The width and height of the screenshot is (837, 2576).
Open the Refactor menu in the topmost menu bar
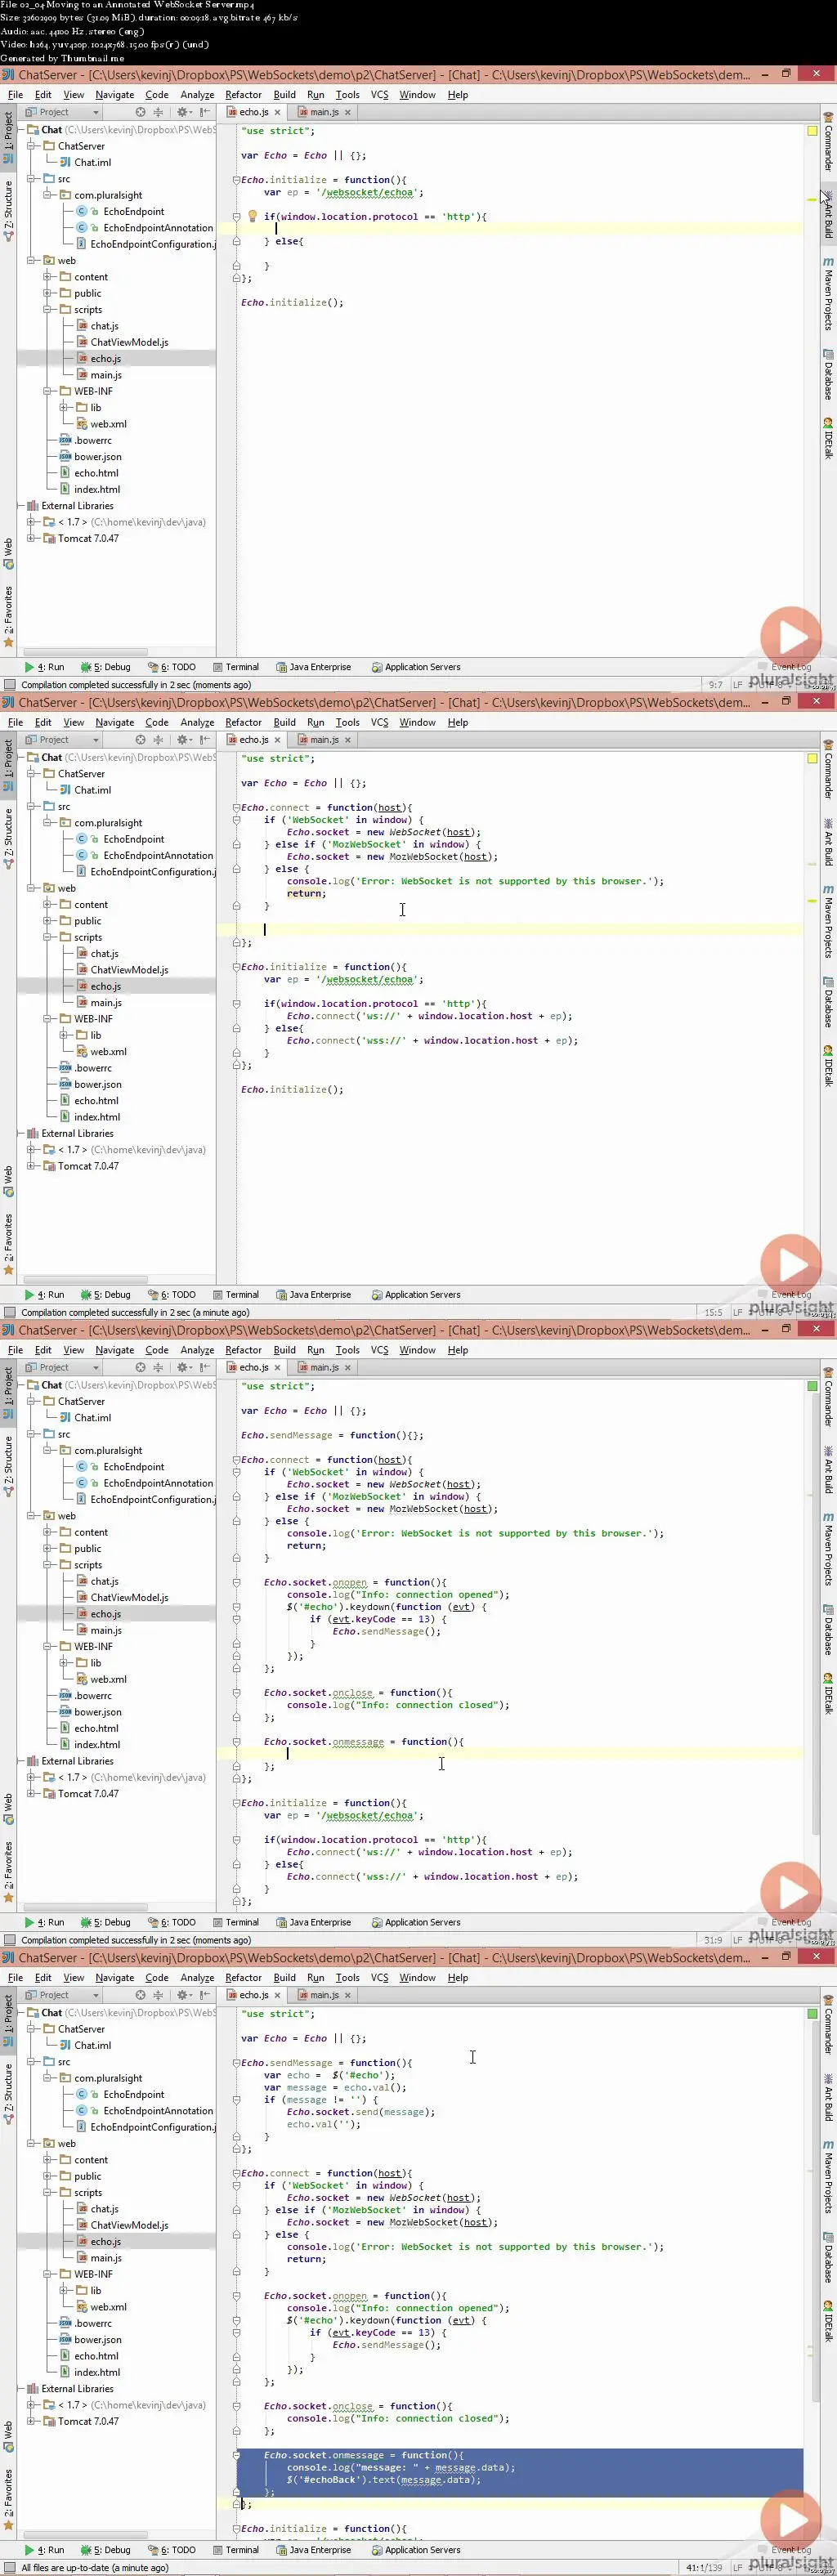[243, 95]
